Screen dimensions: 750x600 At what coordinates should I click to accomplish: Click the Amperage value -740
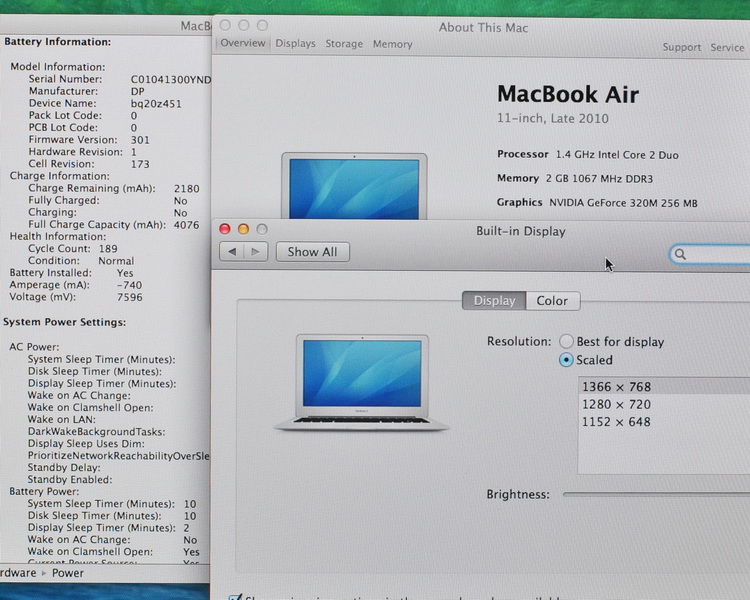[x=129, y=285]
